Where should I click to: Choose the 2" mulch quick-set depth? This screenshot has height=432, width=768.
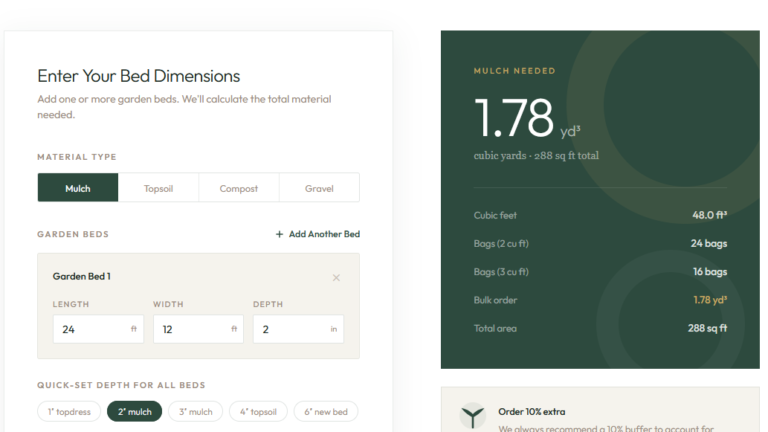point(135,411)
